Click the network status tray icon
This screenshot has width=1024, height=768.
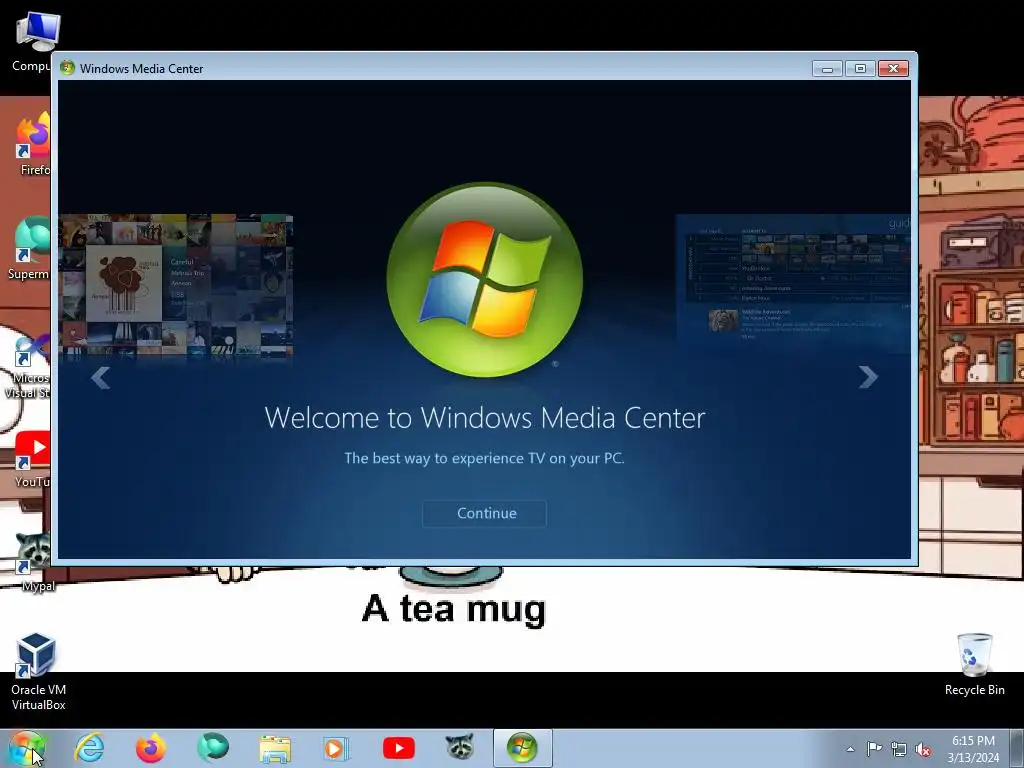[899, 749]
